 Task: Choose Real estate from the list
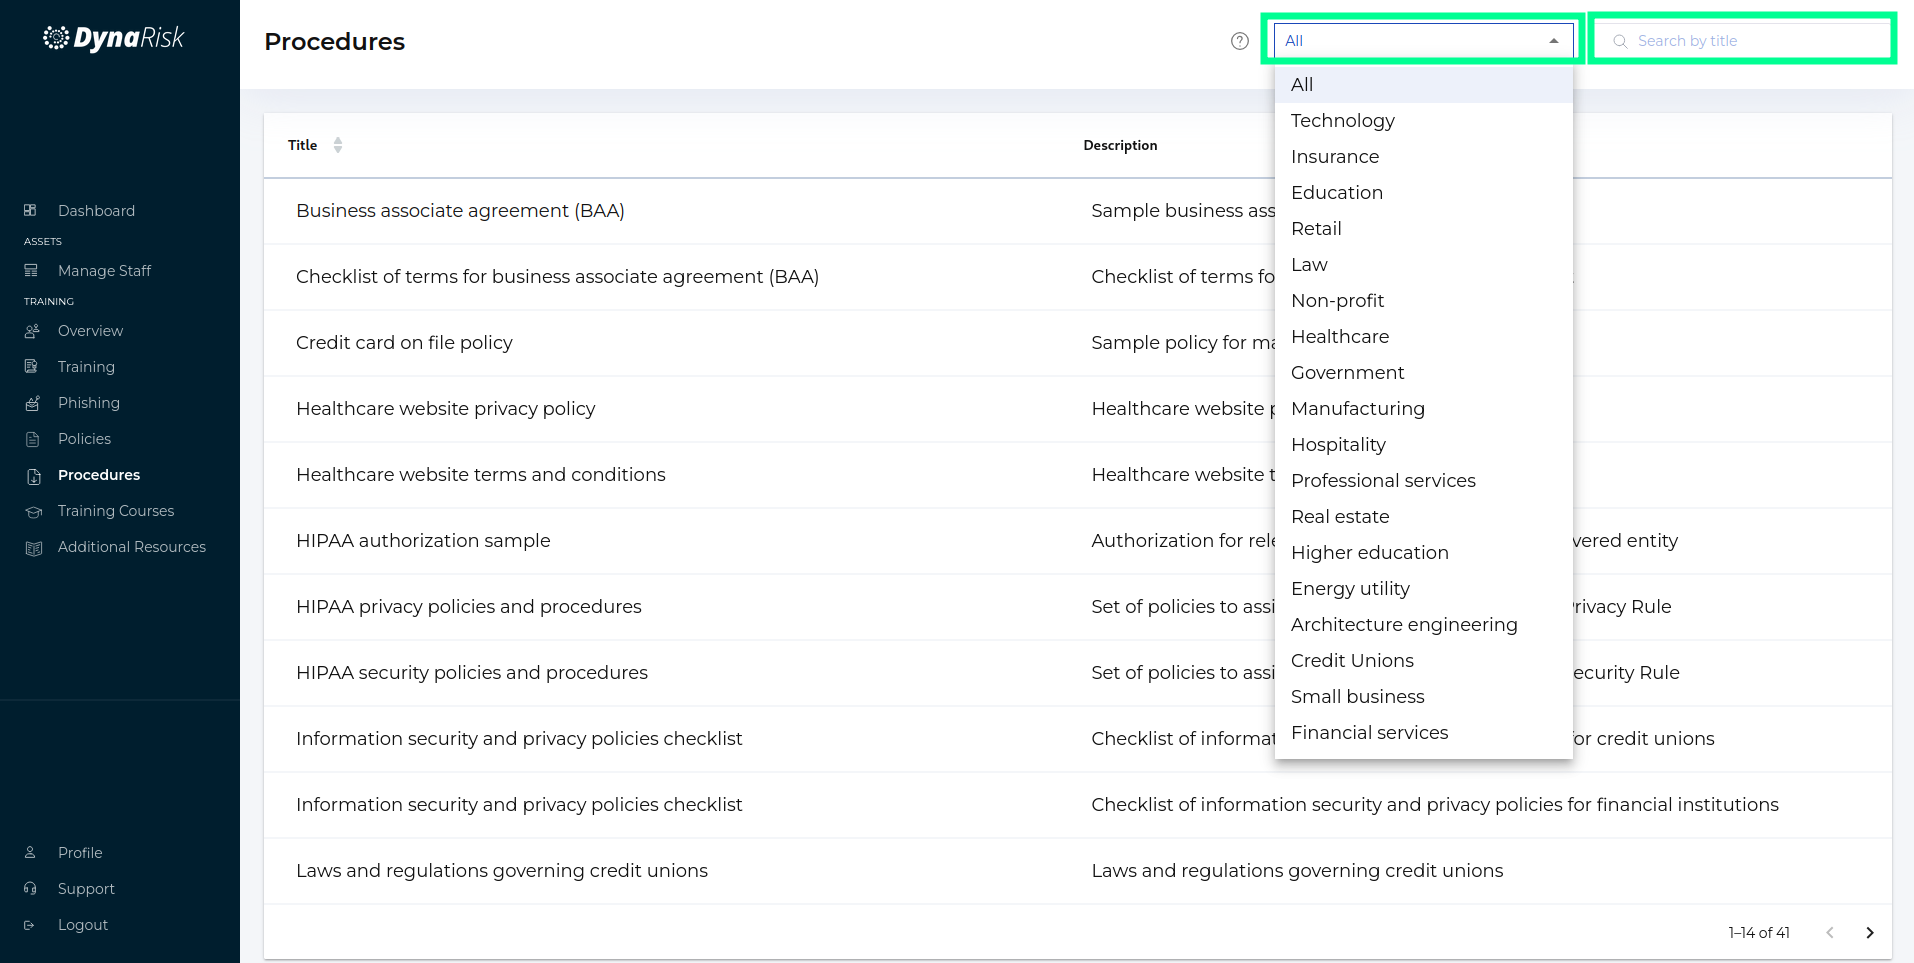point(1424,517)
